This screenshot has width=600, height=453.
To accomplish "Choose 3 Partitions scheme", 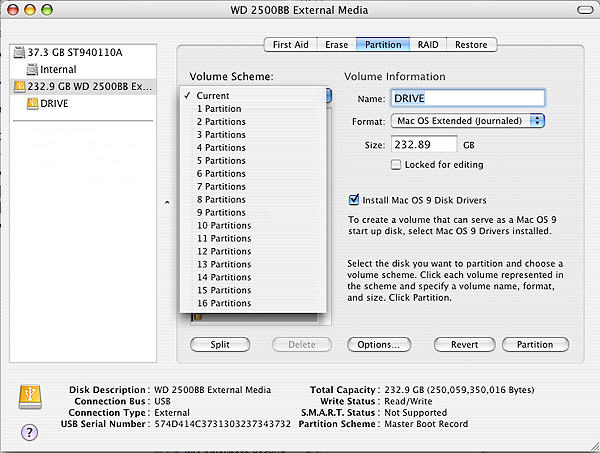I will click(x=253, y=135).
